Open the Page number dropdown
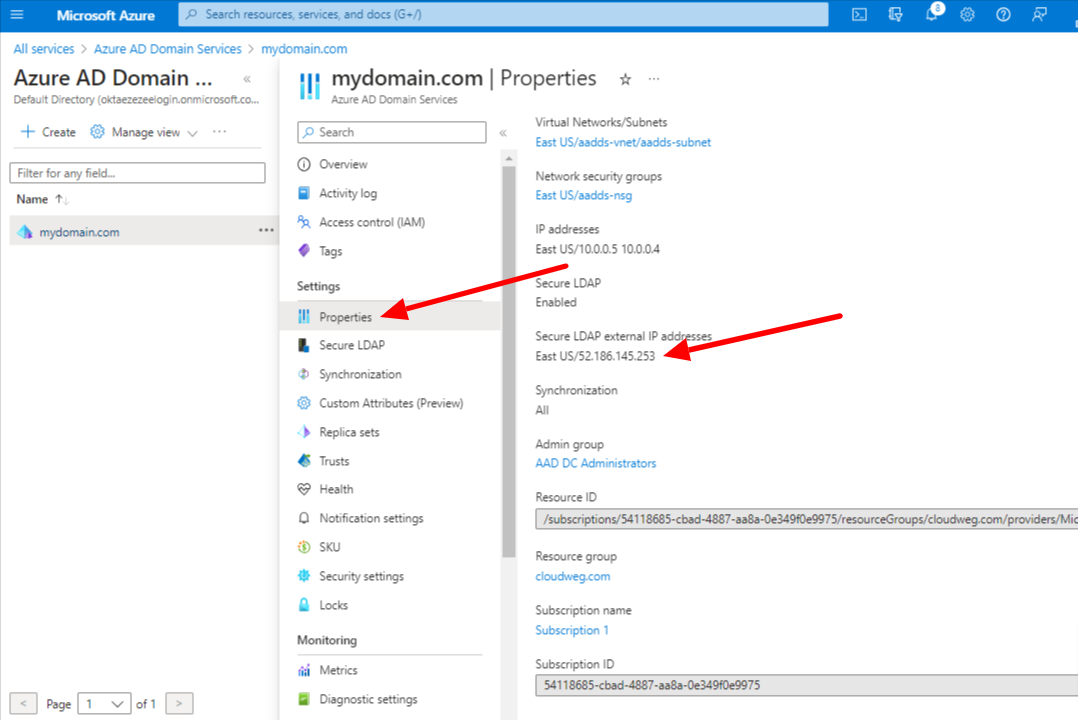This screenshot has width=1078, height=720. point(104,703)
